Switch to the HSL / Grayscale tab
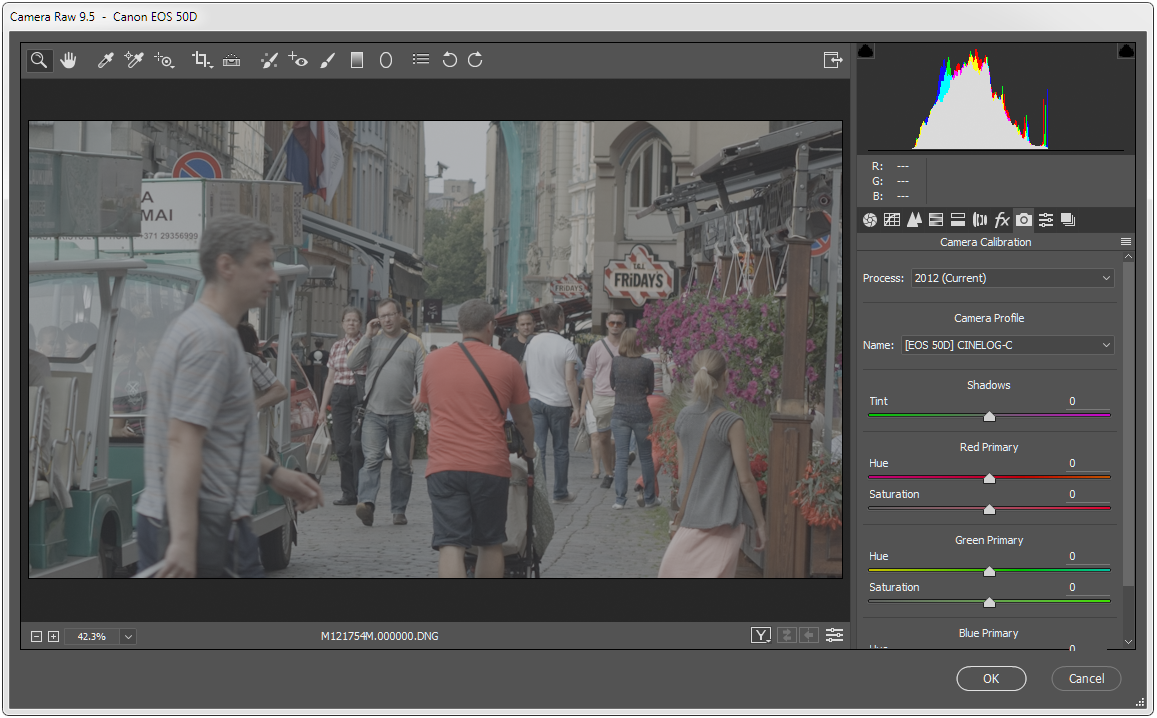The image size is (1157, 718). (x=936, y=220)
